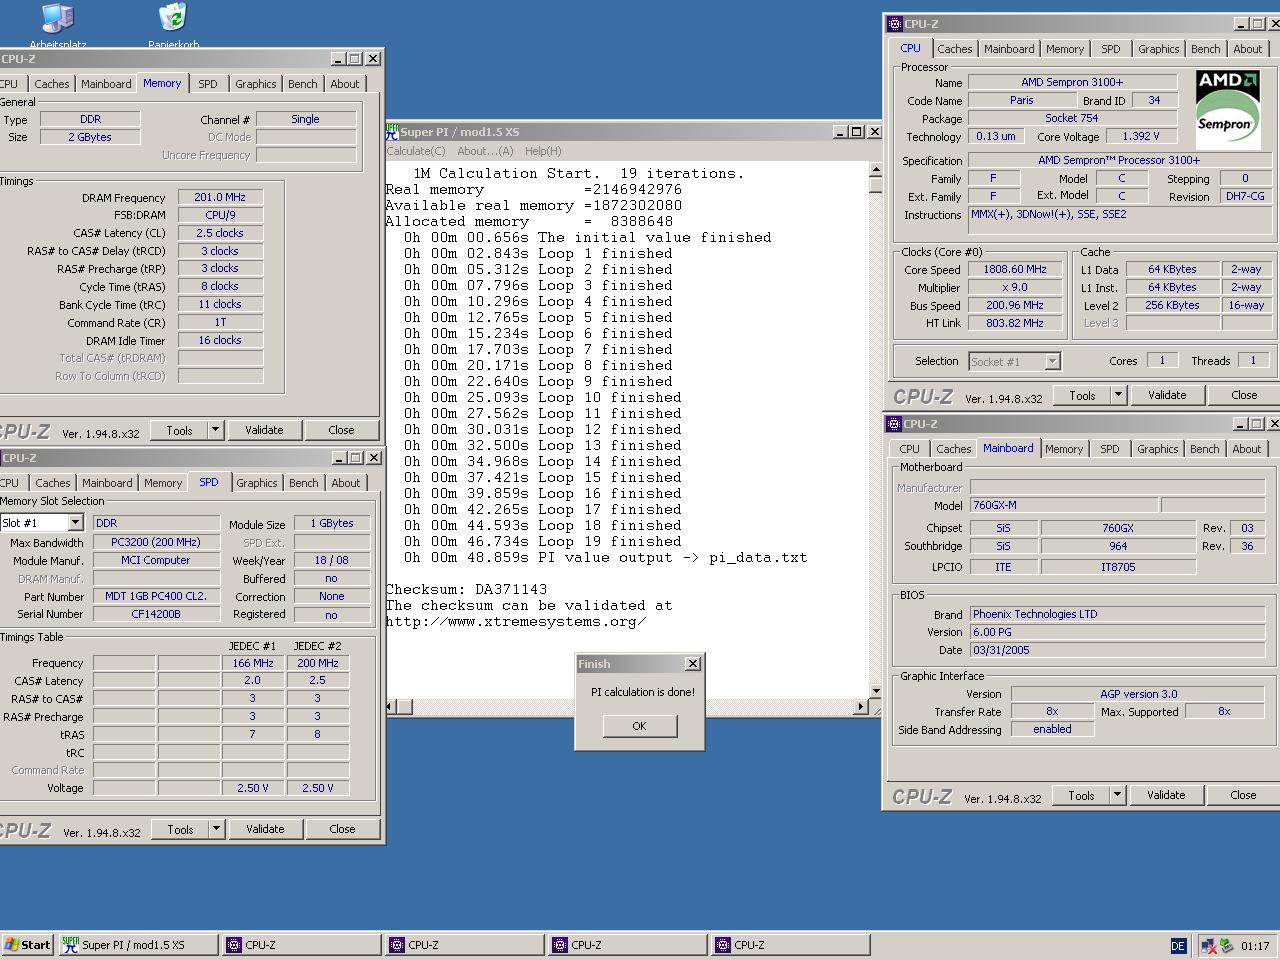
Task: Open Tools dropdown arrow in Mainboard window
Action: pyautogui.click(x=1117, y=795)
